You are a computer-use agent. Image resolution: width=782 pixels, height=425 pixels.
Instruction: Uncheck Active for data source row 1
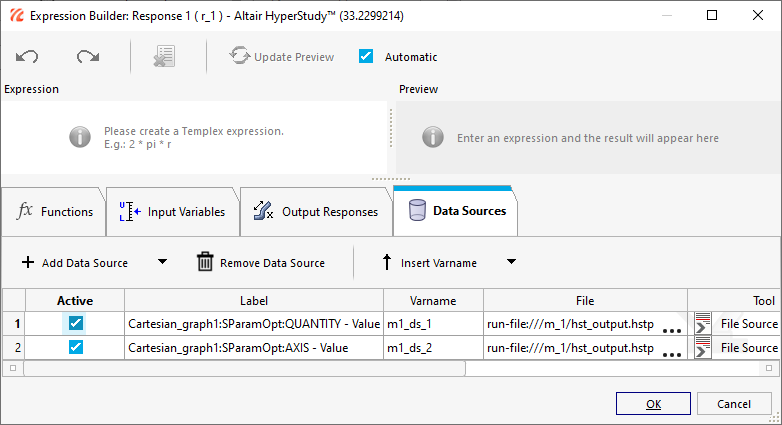pyautogui.click(x=76, y=323)
